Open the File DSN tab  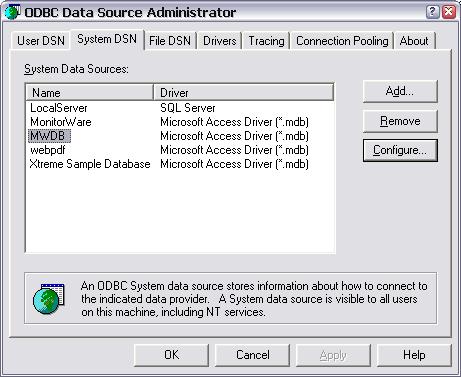click(170, 41)
